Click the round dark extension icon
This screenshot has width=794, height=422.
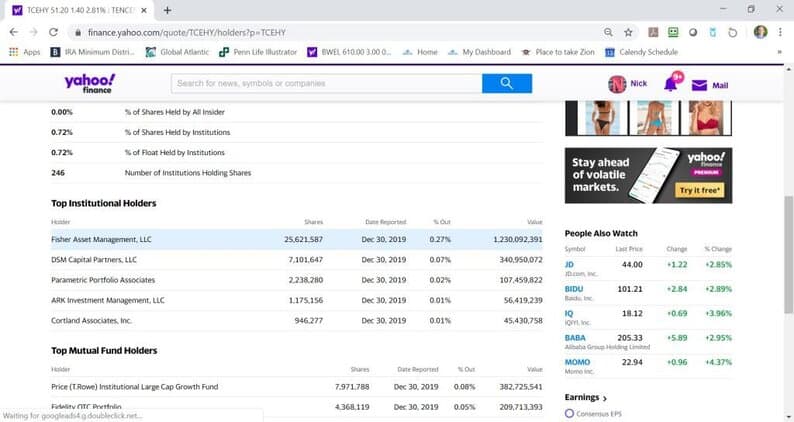click(693, 32)
